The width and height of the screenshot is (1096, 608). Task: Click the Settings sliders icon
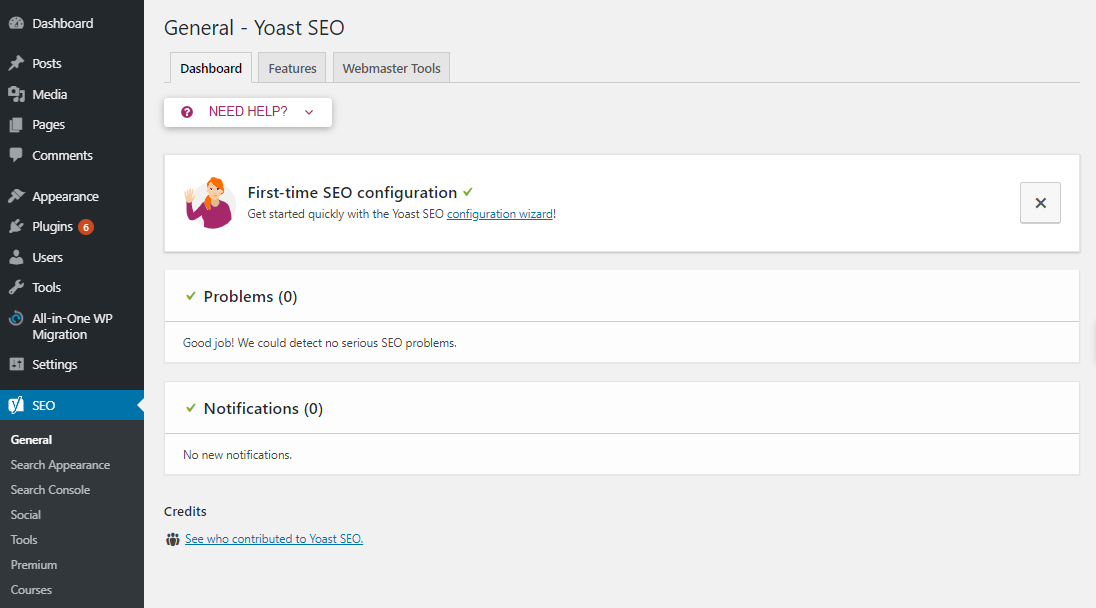point(16,364)
